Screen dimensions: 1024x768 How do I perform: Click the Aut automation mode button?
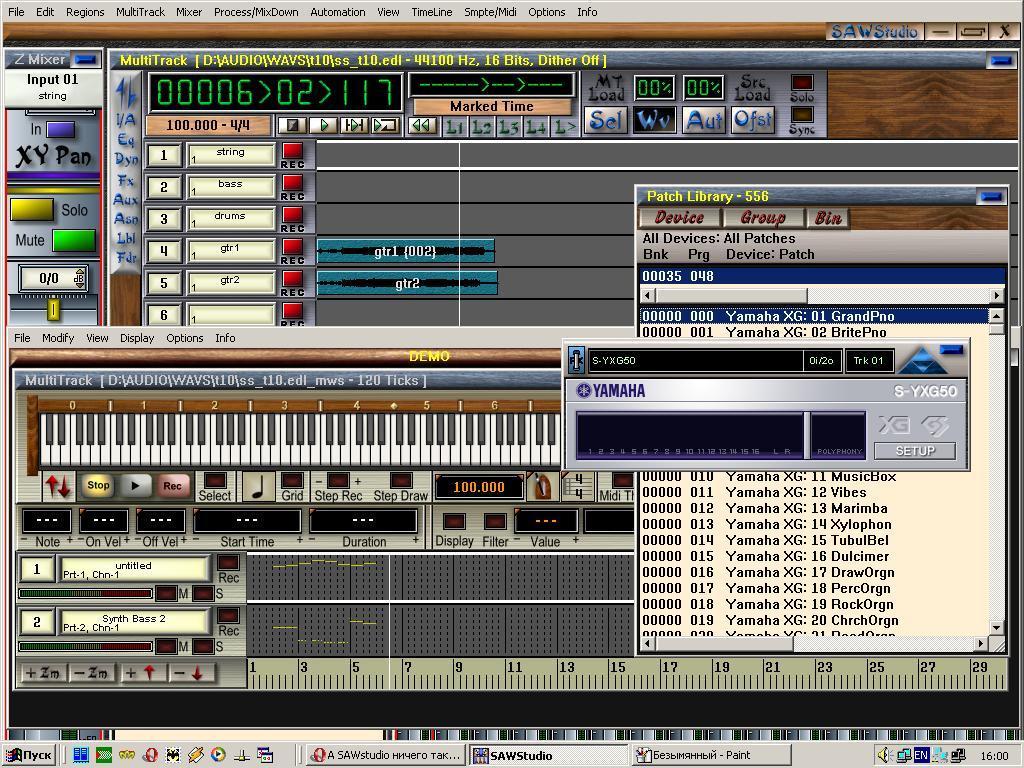(704, 120)
